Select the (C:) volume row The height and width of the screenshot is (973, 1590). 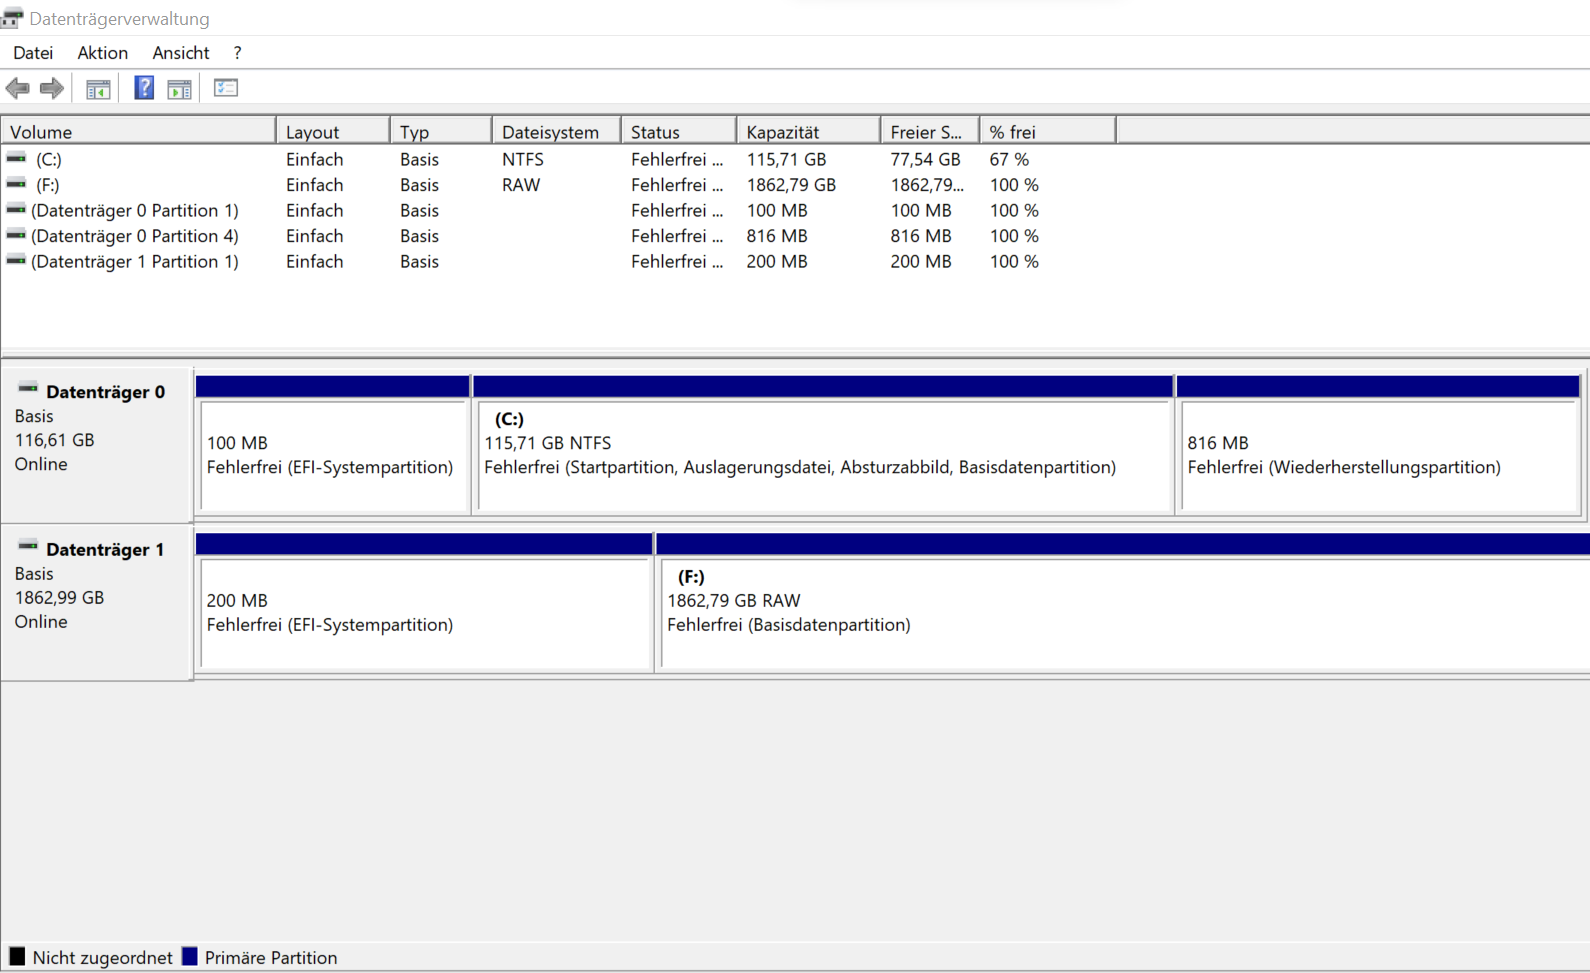tap(560, 159)
